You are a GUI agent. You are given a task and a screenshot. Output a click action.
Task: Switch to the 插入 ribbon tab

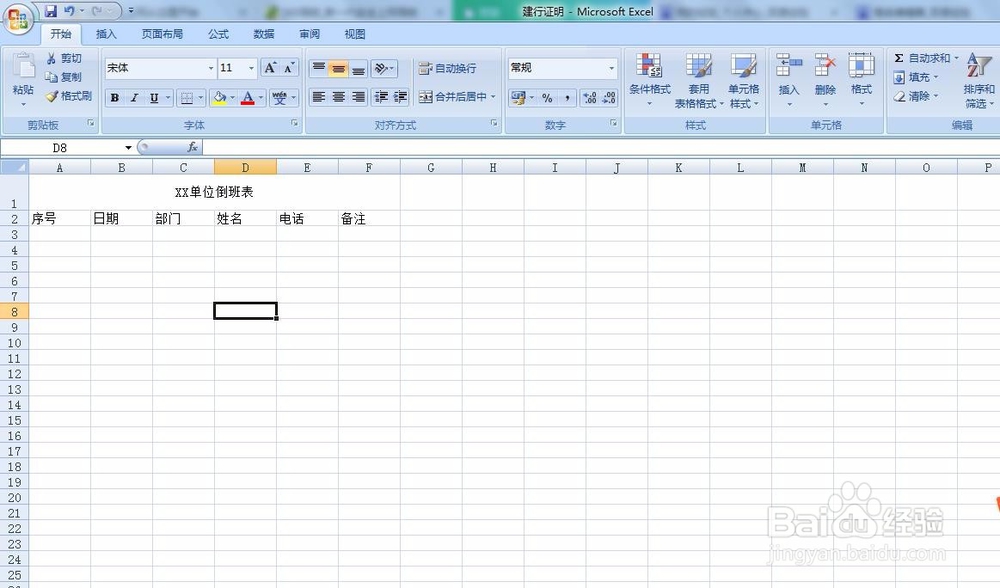tap(106, 33)
